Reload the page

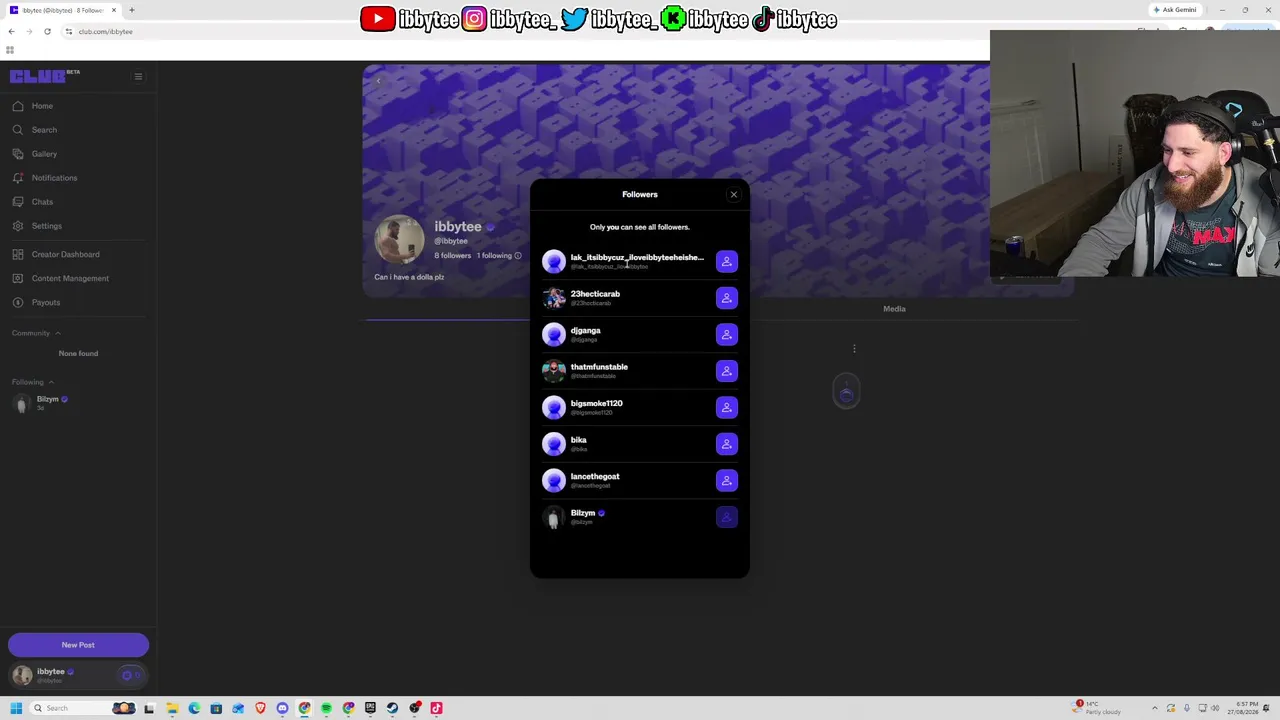tap(47, 32)
